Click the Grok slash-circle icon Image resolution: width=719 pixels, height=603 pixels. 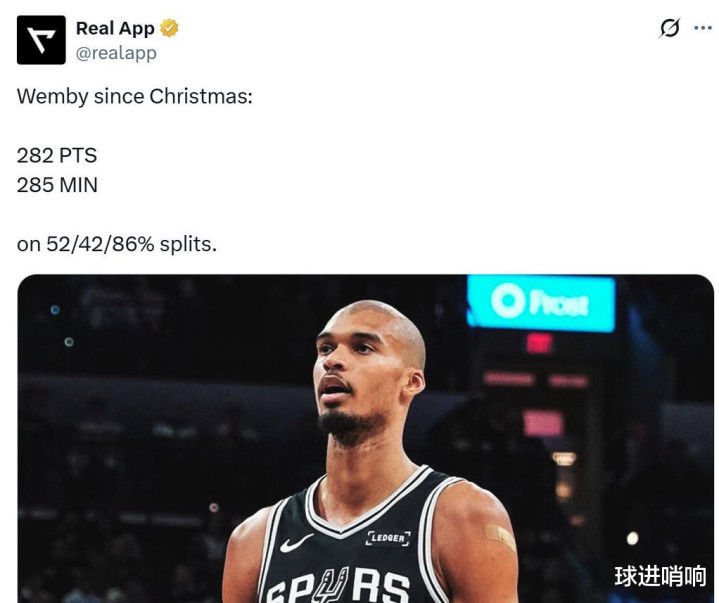pos(669,28)
